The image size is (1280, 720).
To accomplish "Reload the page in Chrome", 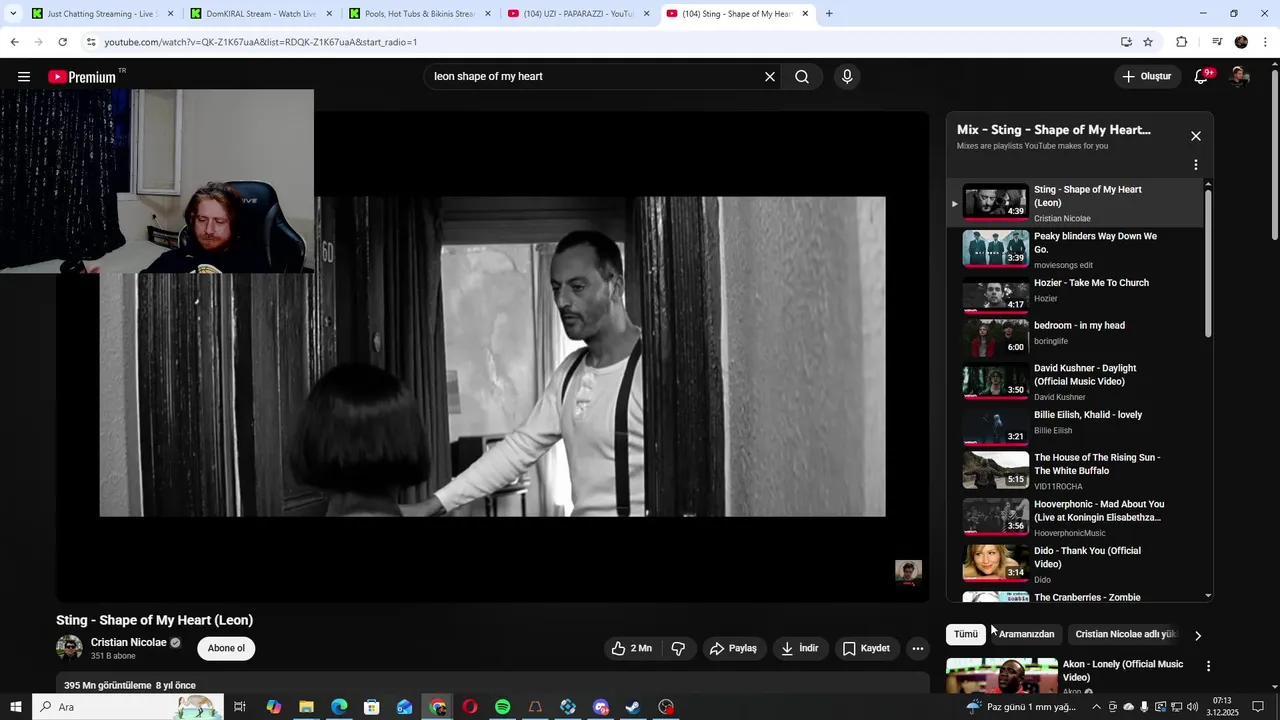I will pyautogui.click(x=62, y=42).
